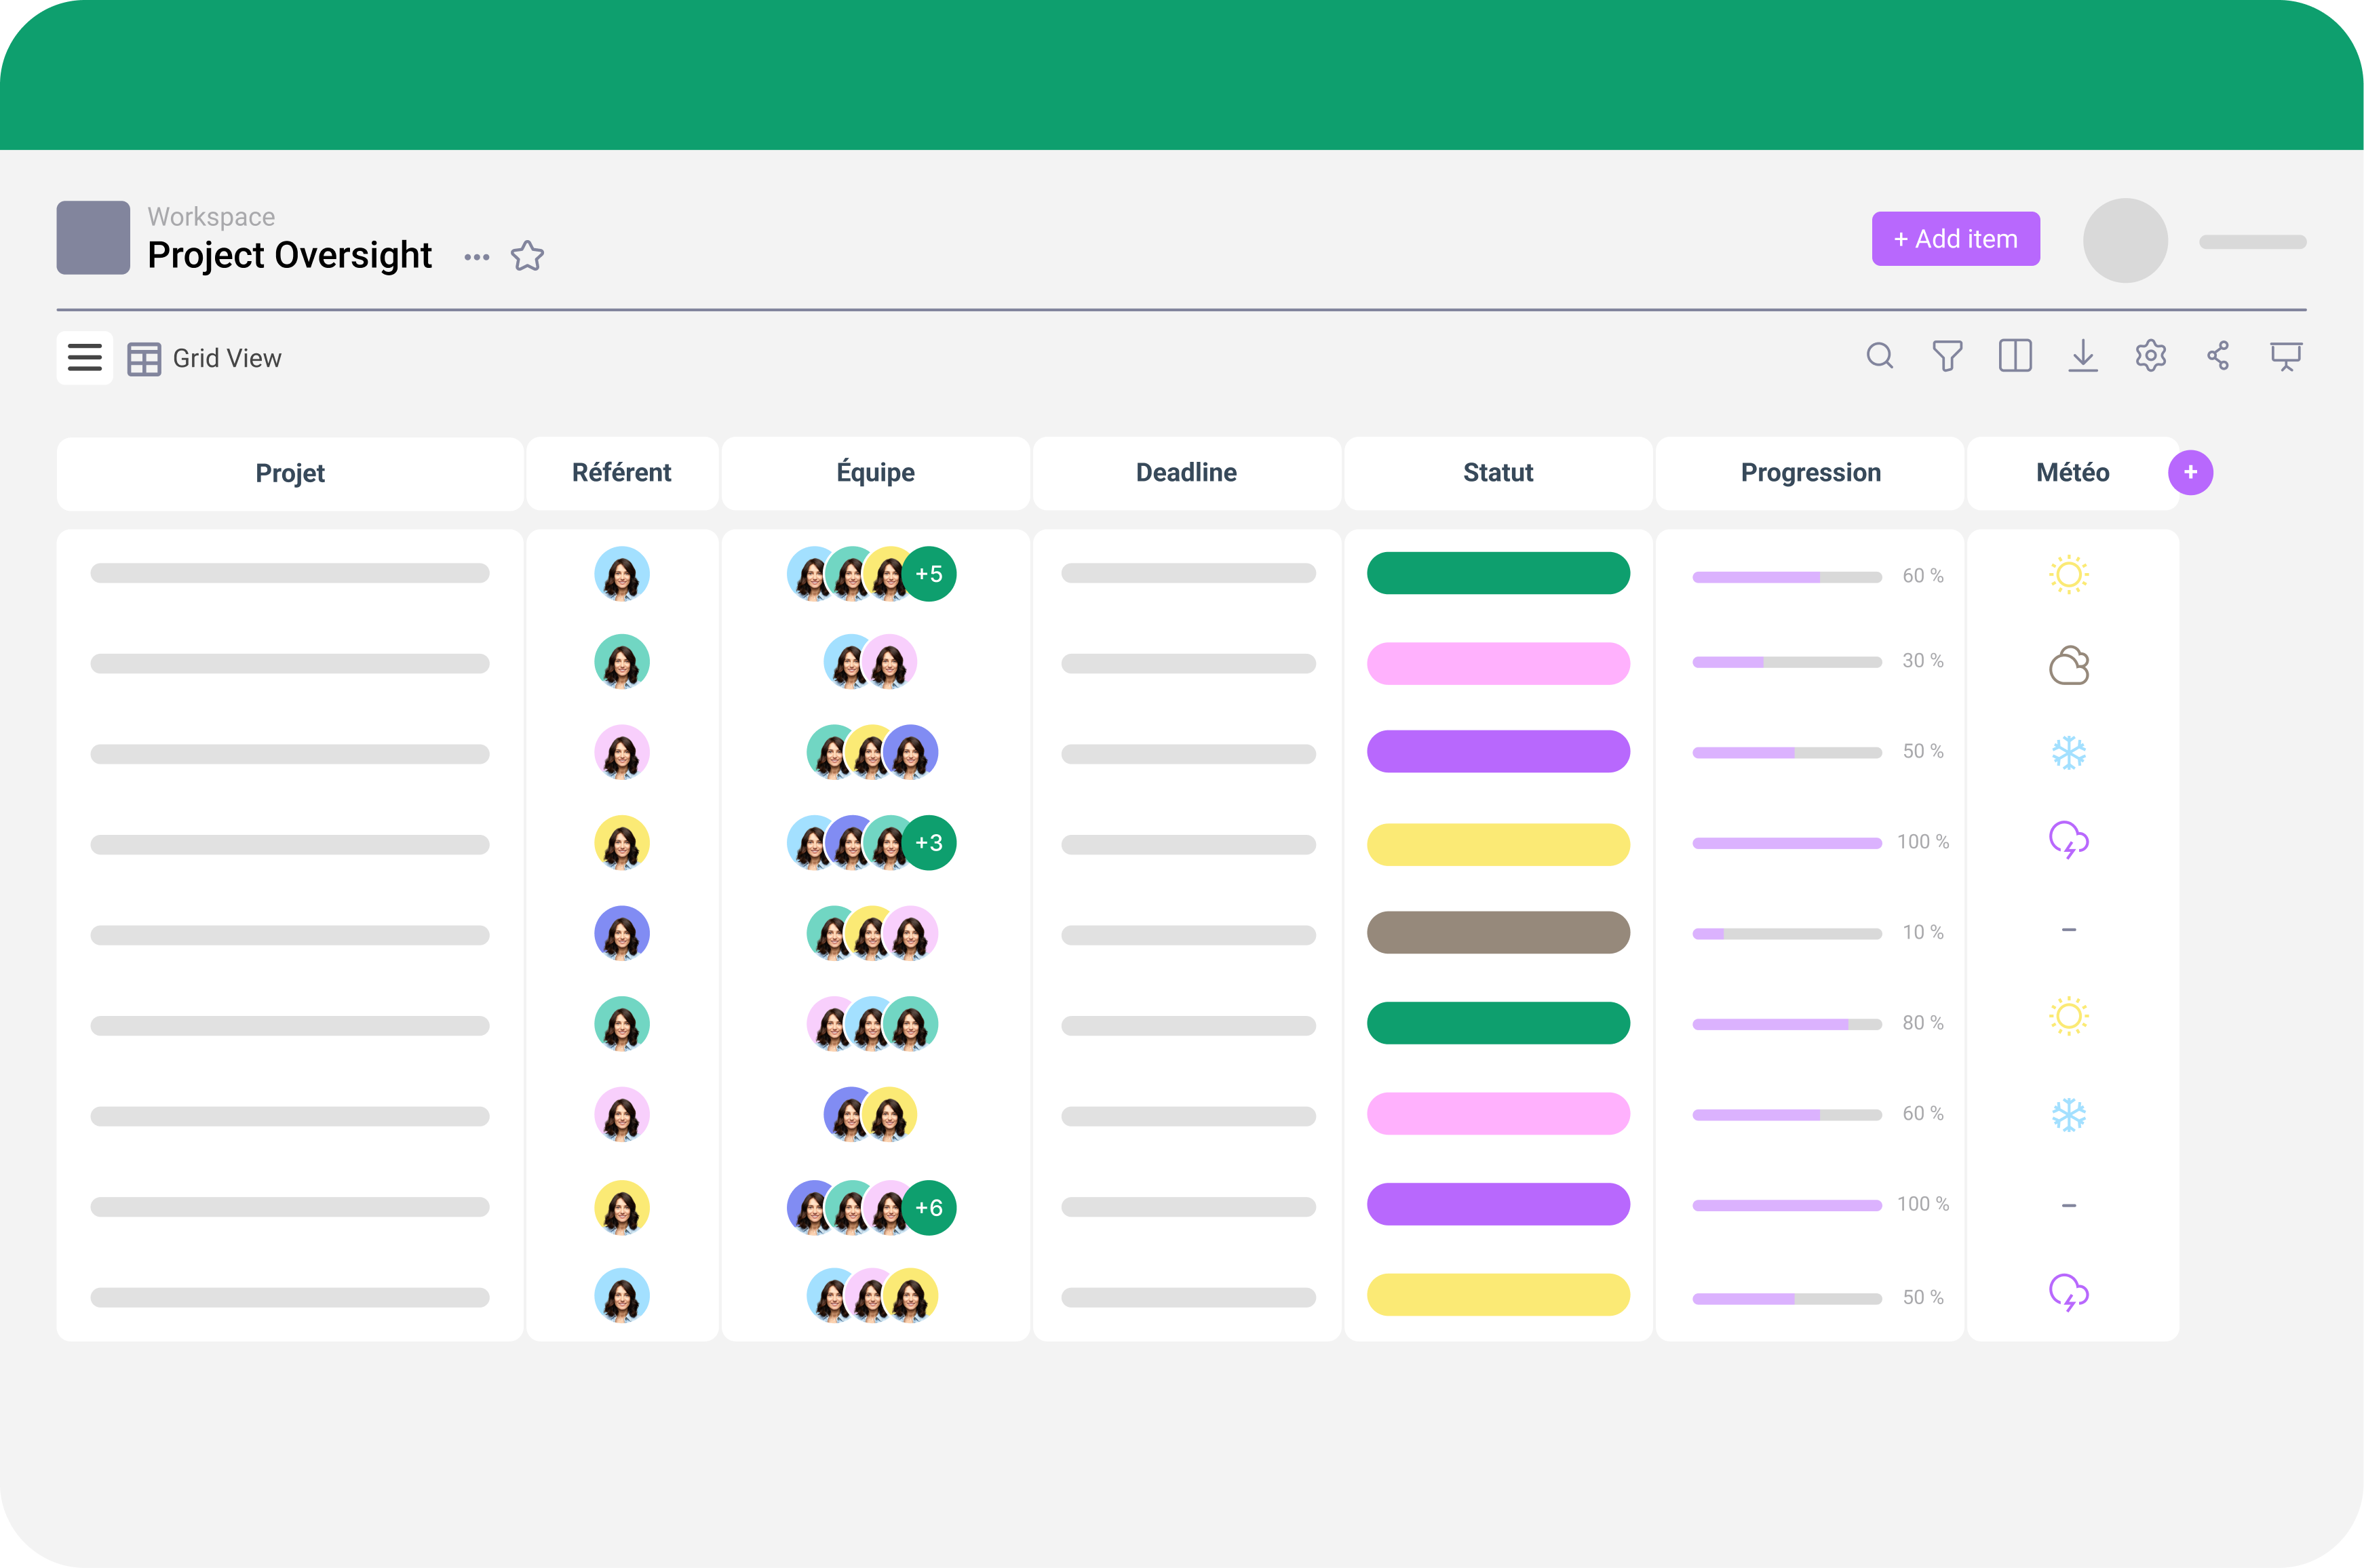This screenshot has height=1568, width=2364.
Task: Open the filter funnel icon
Action: (1947, 356)
